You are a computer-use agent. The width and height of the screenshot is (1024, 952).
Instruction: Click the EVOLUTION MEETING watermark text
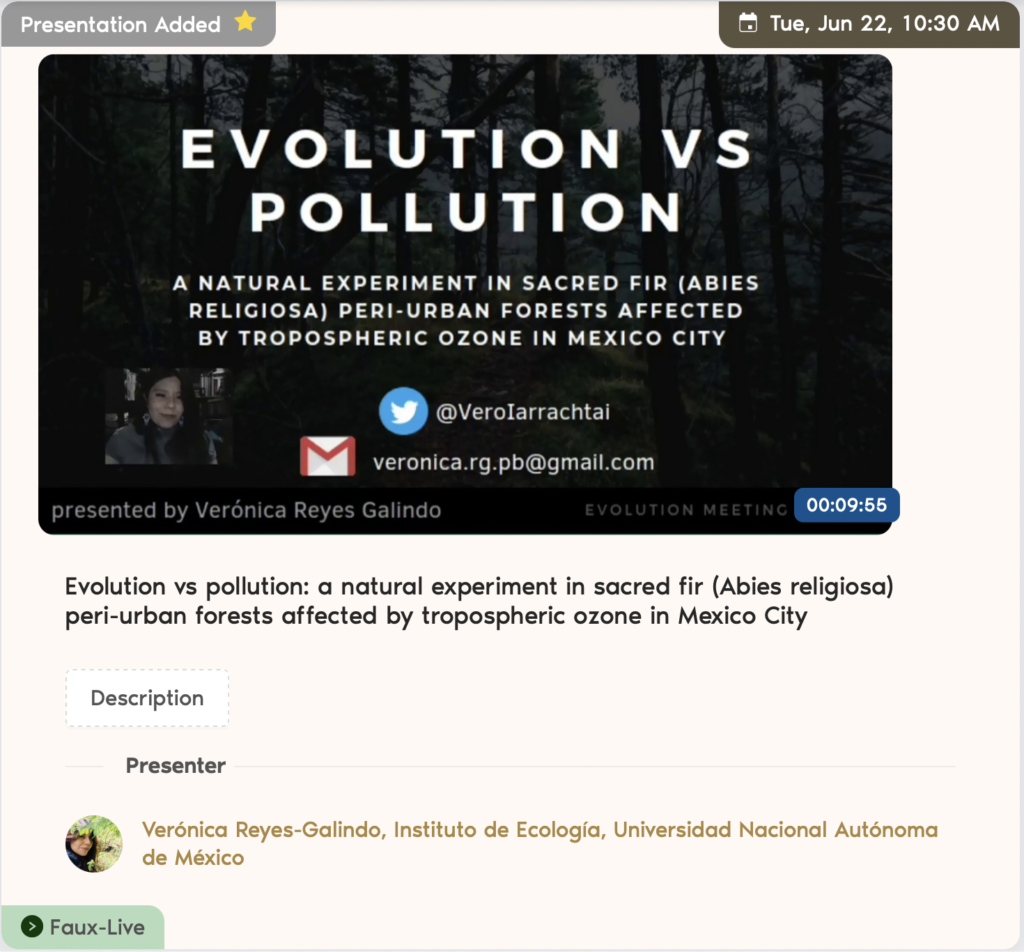point(686,510)
